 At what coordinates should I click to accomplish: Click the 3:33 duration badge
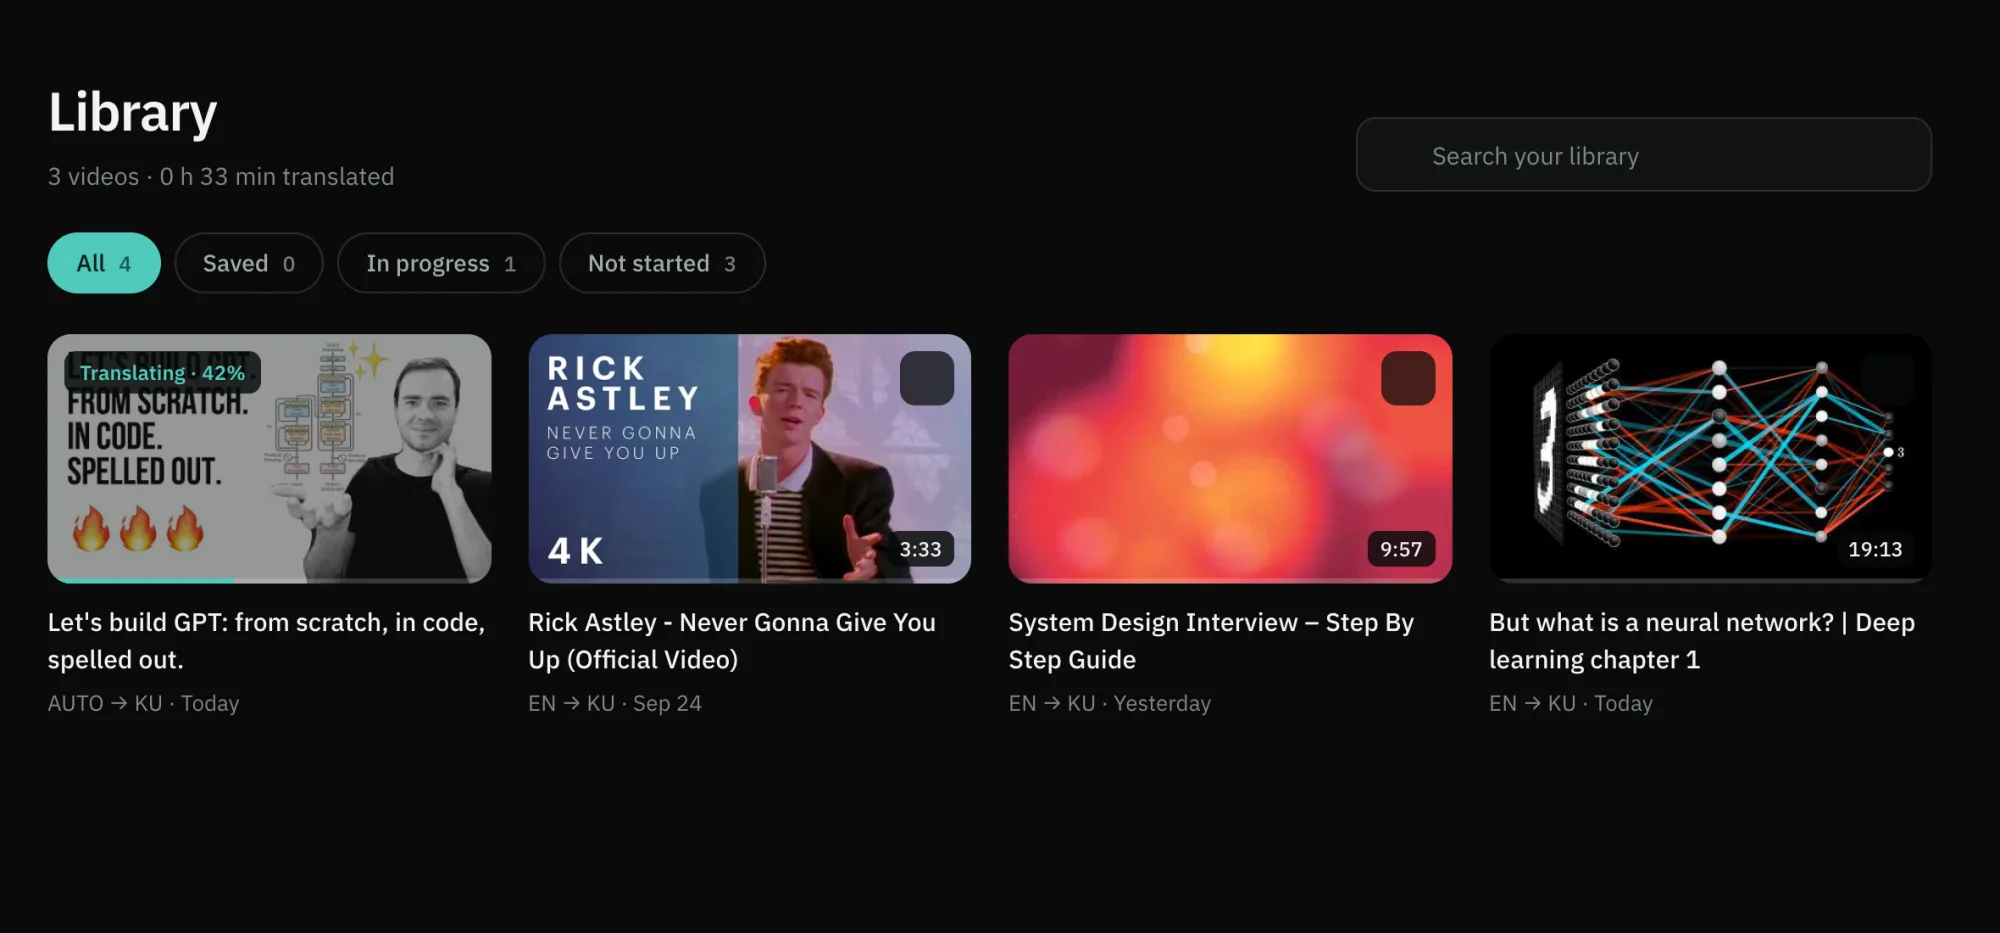[x=920, y=549]
